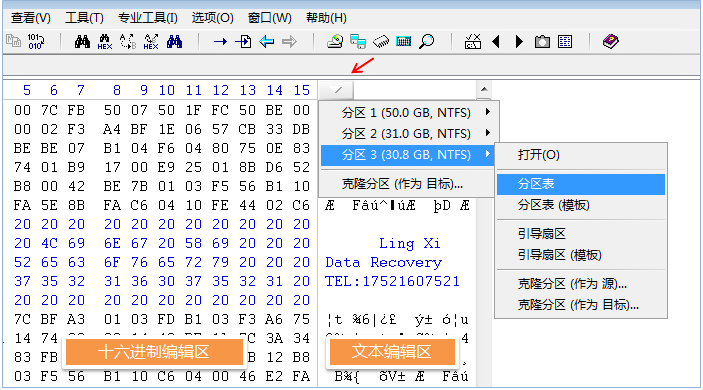Image resolution: width=703 pixels, height=390 pixels.
Task: Click the camera snapshot icon
Action: click(542, 42)
